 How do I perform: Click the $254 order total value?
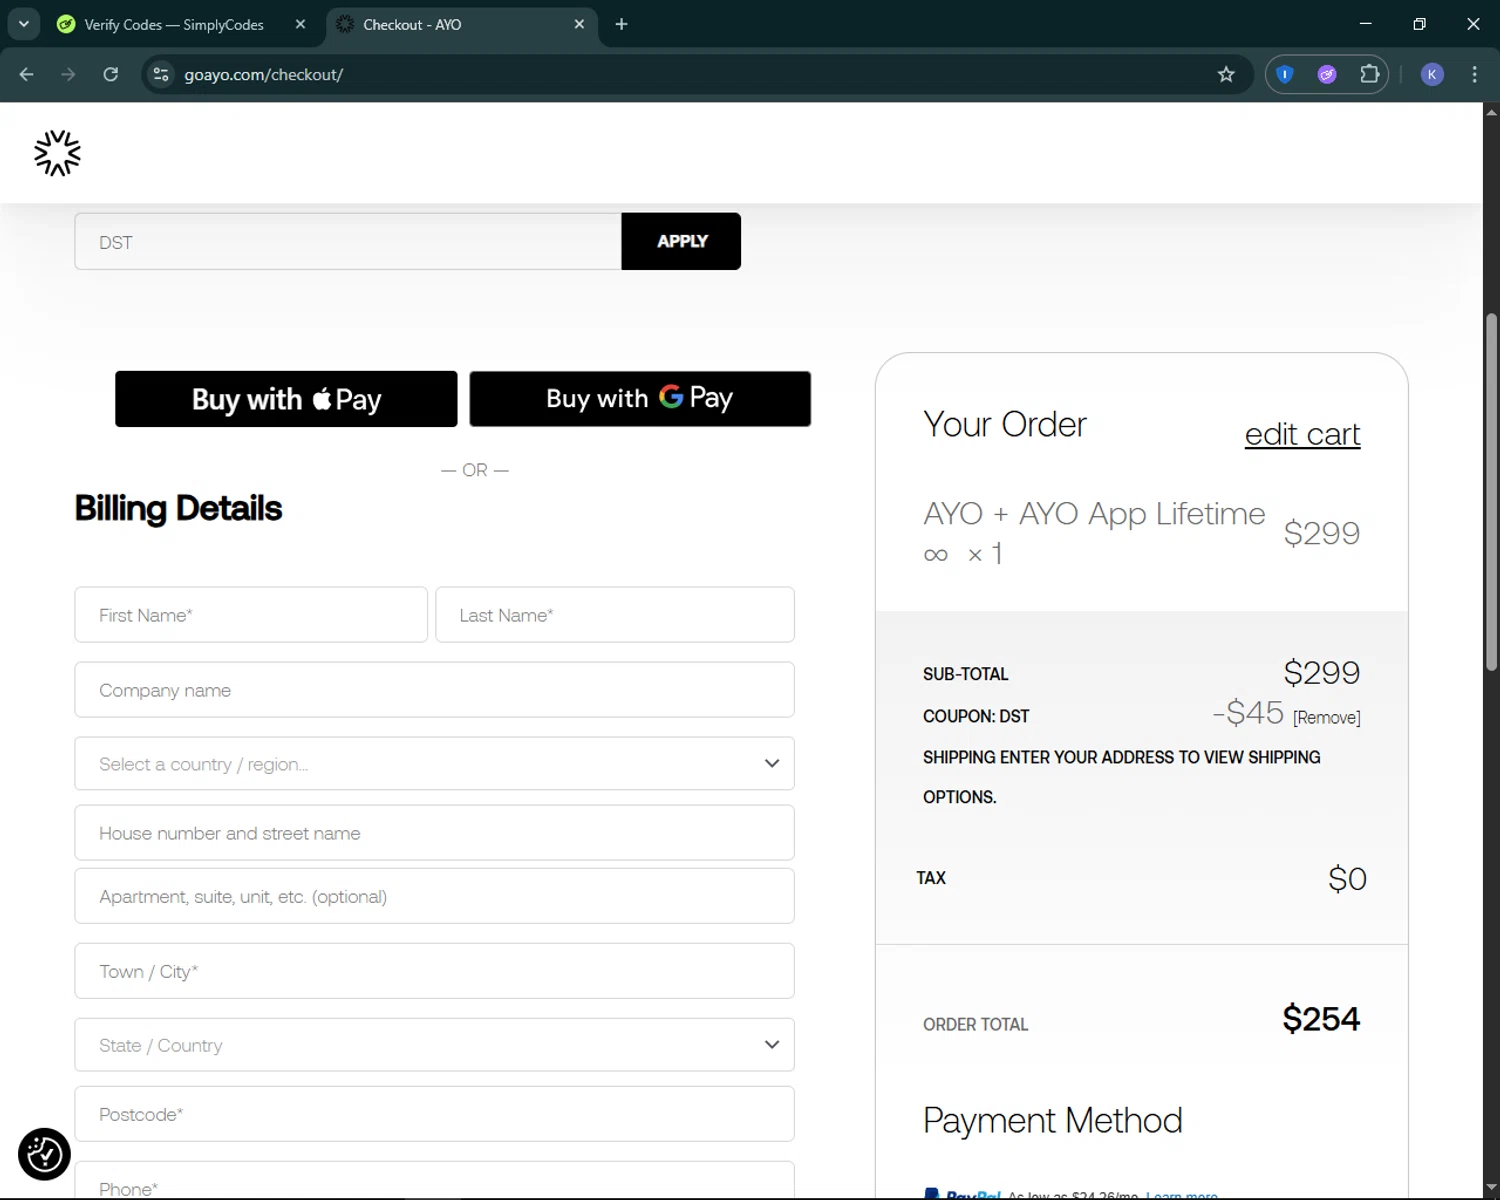[x=1321, y=1019]
